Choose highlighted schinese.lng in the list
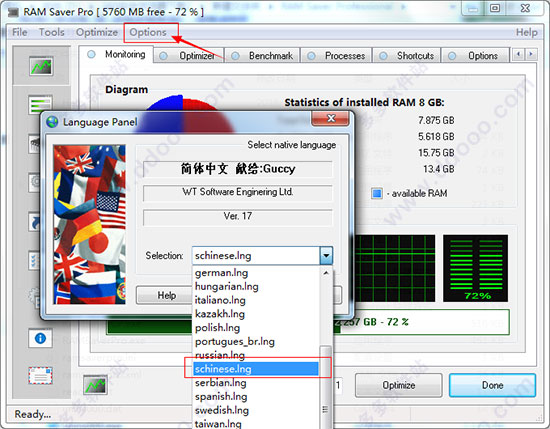 256,369
